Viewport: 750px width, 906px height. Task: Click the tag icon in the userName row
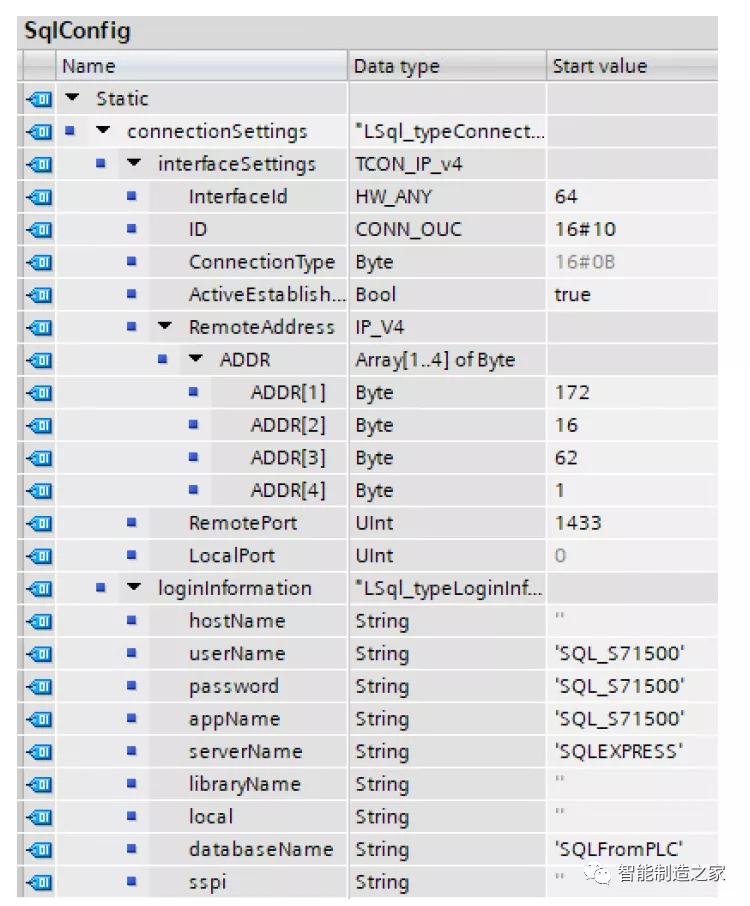[x=39, y=654]
